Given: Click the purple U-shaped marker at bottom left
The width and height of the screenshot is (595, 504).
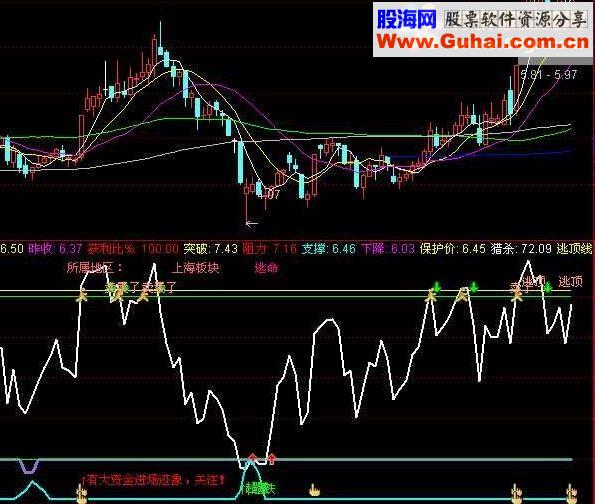Looking at the screenshot, I should click(28, 466).
